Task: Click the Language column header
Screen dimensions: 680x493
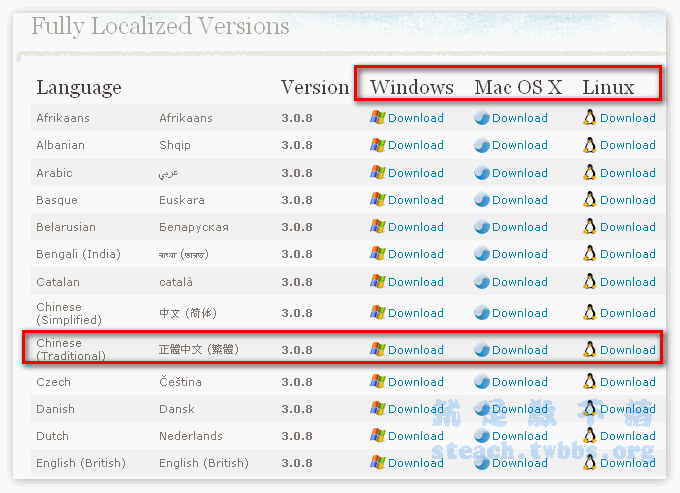Action: [79, 88]
